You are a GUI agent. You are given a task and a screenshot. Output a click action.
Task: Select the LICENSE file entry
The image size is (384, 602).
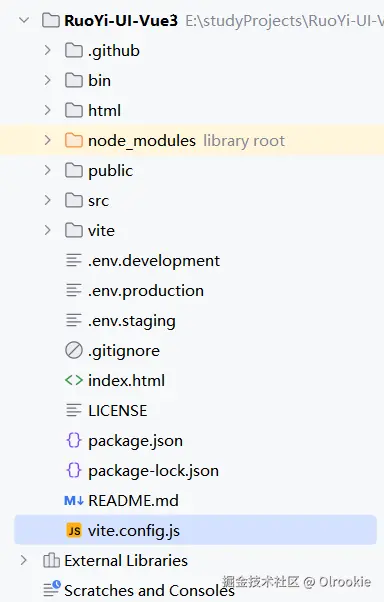118,411
